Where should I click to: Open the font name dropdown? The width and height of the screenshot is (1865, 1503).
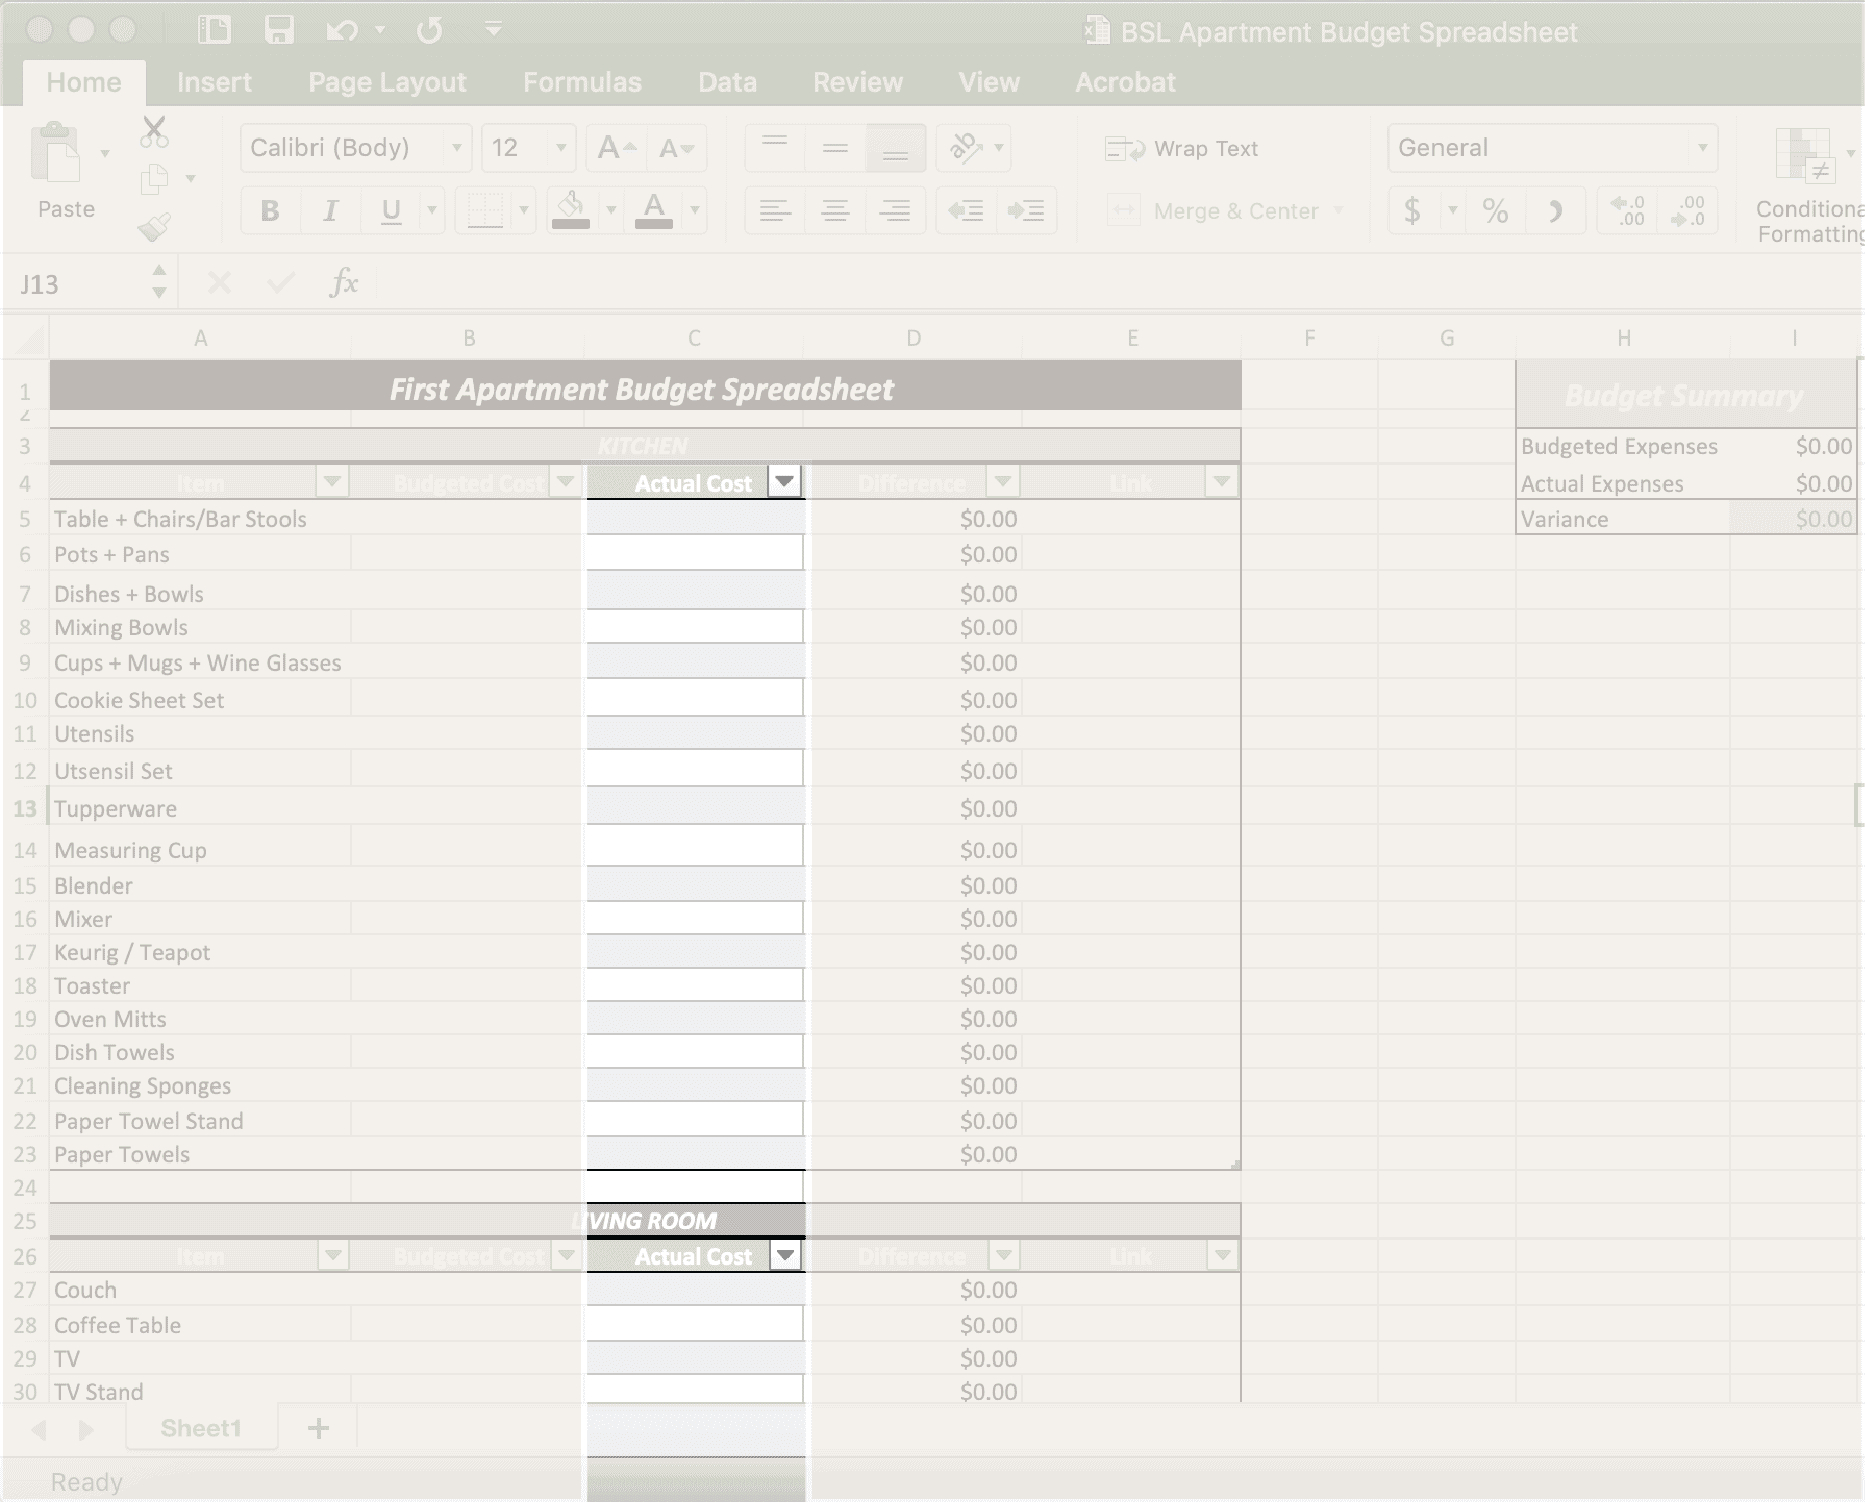coord(457,148)
